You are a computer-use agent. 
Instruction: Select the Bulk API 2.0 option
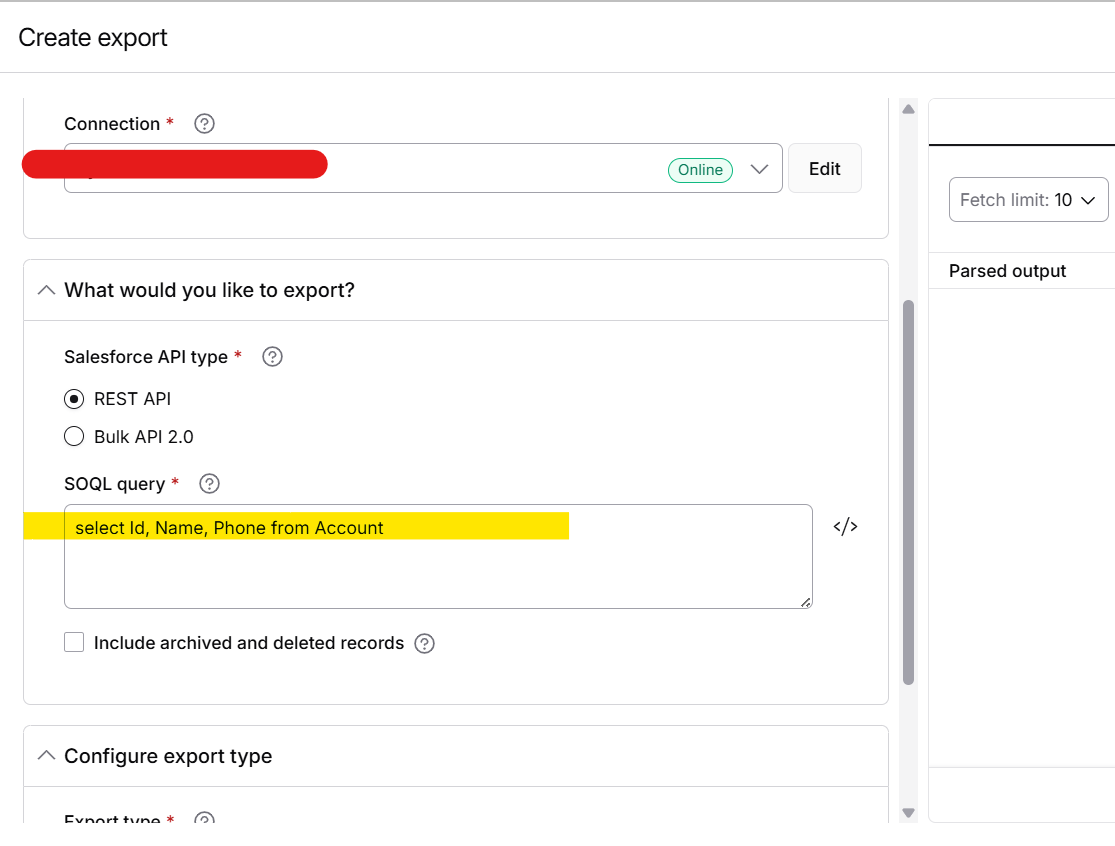point(73,436)
